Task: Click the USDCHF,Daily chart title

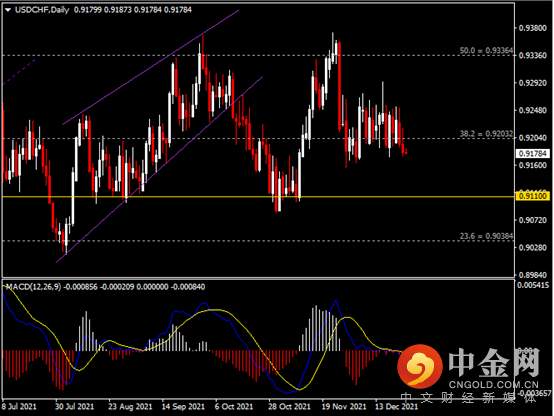Action: [x=42, y=10]
